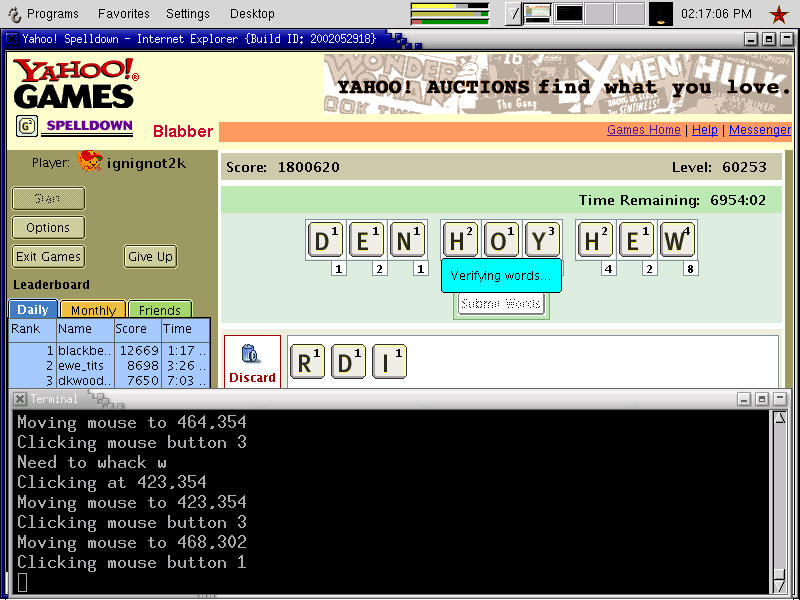Click the SPELLDOWN title text
The width and height of the screenshot is (800, 600).
(x=89, y=126)
